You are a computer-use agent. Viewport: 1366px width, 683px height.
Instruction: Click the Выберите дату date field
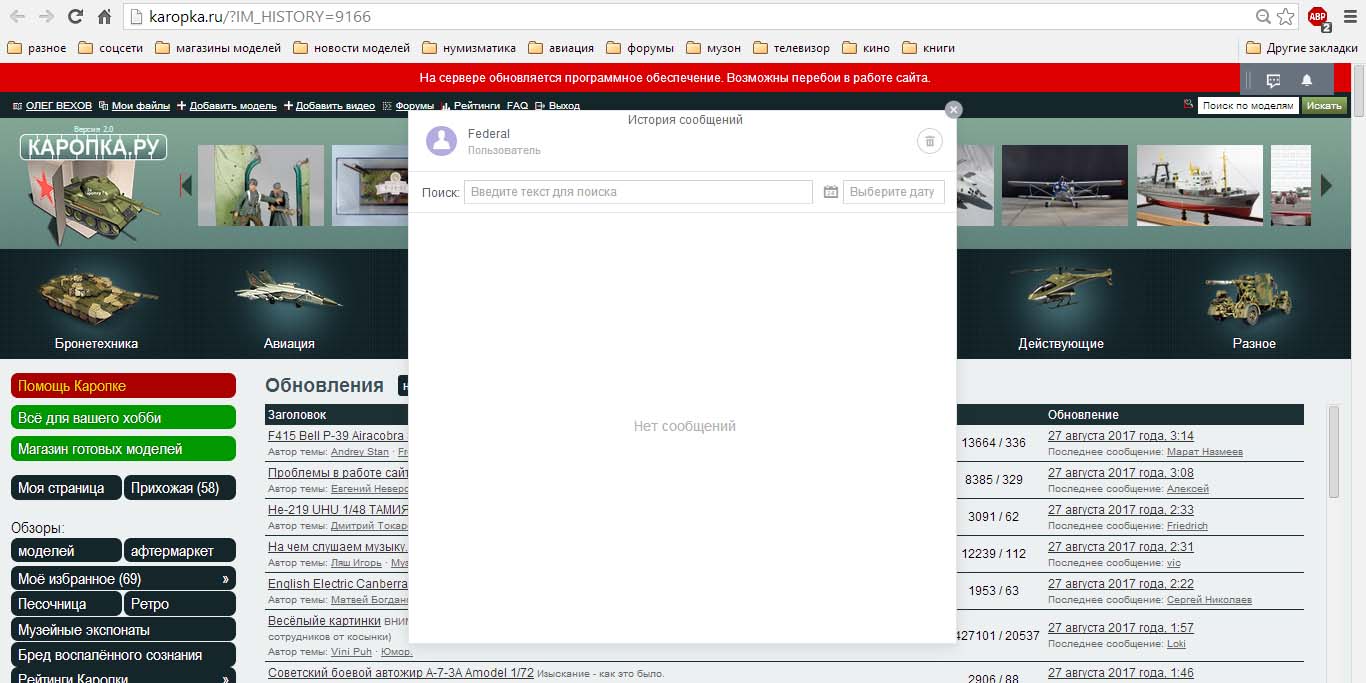893,192
